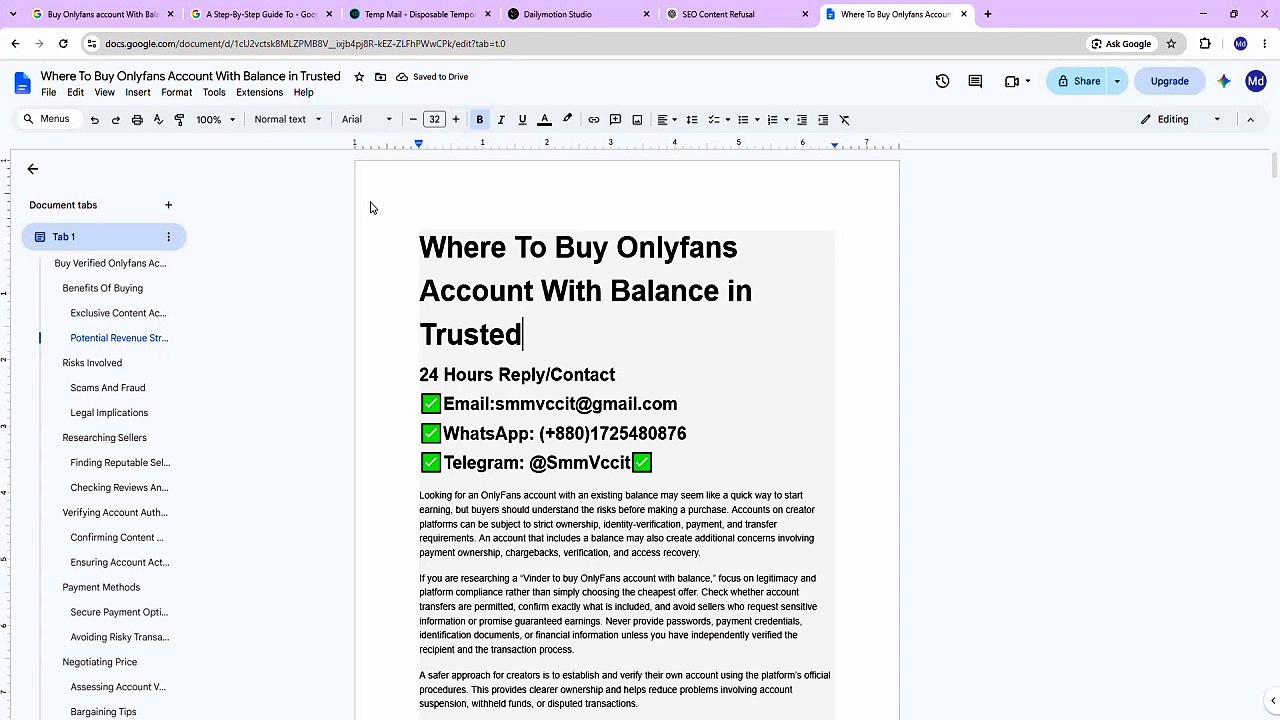
Task: Open the Format menu
Action: tap(176, 92)
